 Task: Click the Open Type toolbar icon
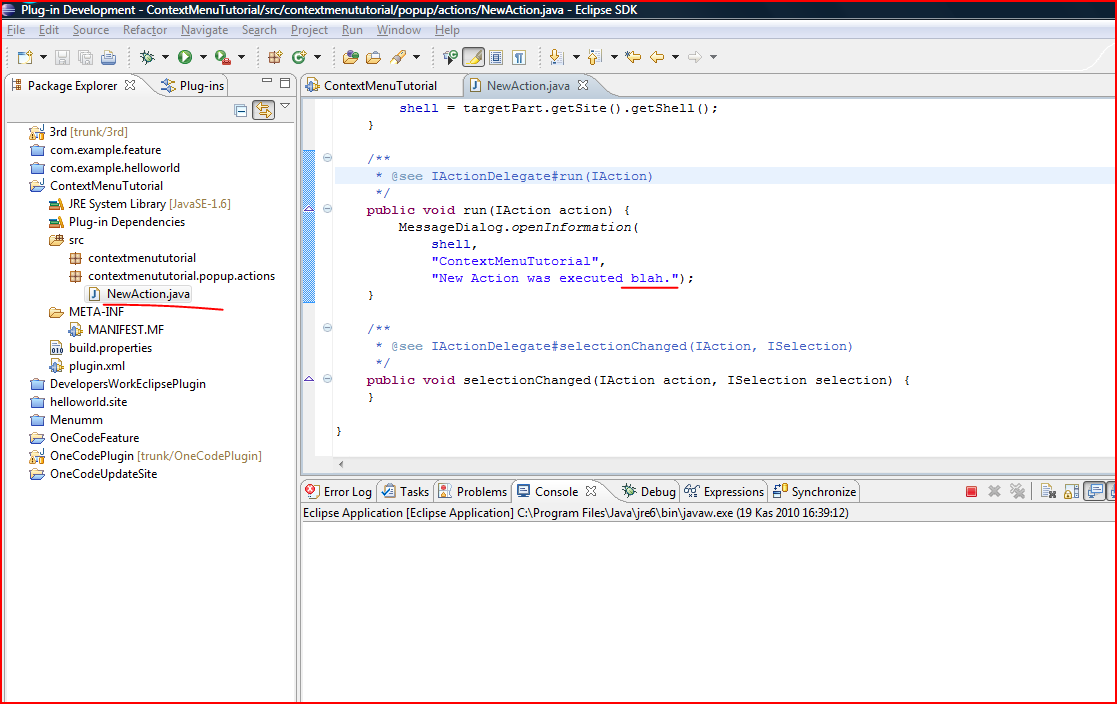coord(350,57)
